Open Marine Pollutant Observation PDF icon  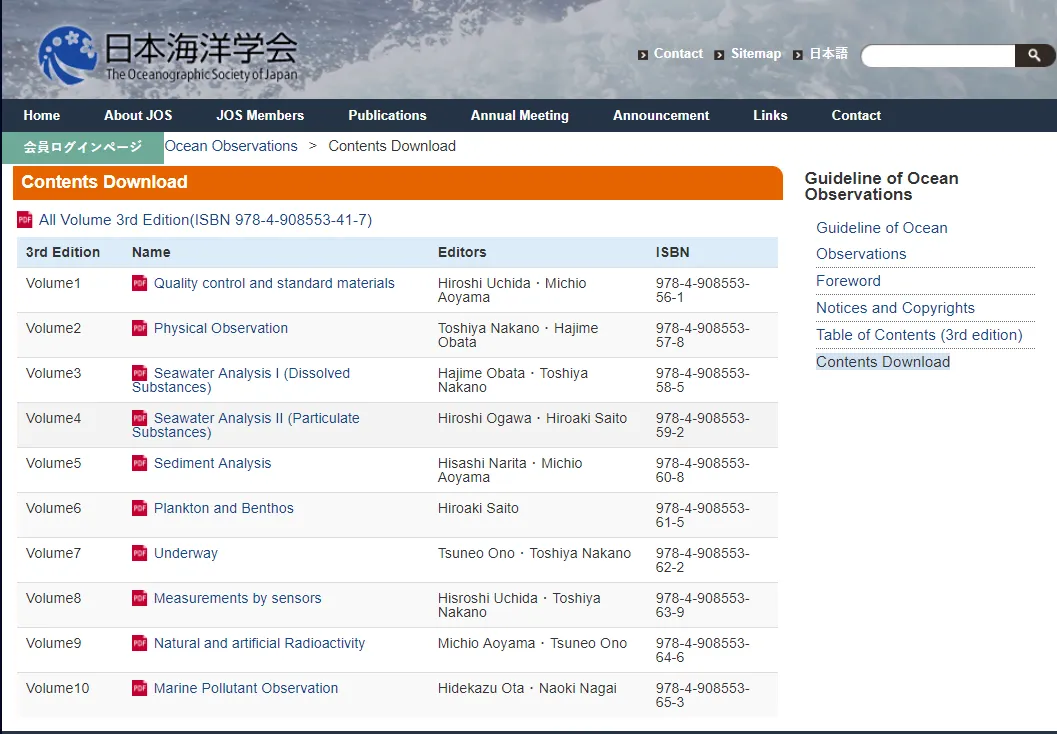click(x=139, y=689)
